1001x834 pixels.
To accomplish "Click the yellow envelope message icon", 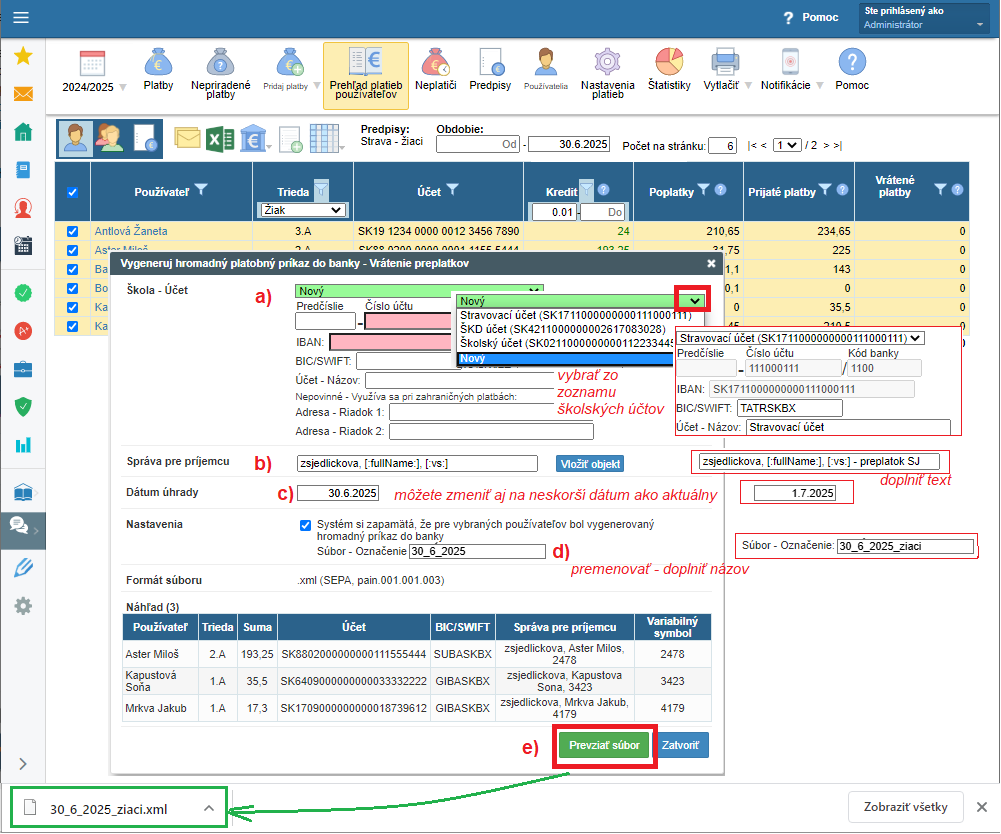I will [187, 138].
